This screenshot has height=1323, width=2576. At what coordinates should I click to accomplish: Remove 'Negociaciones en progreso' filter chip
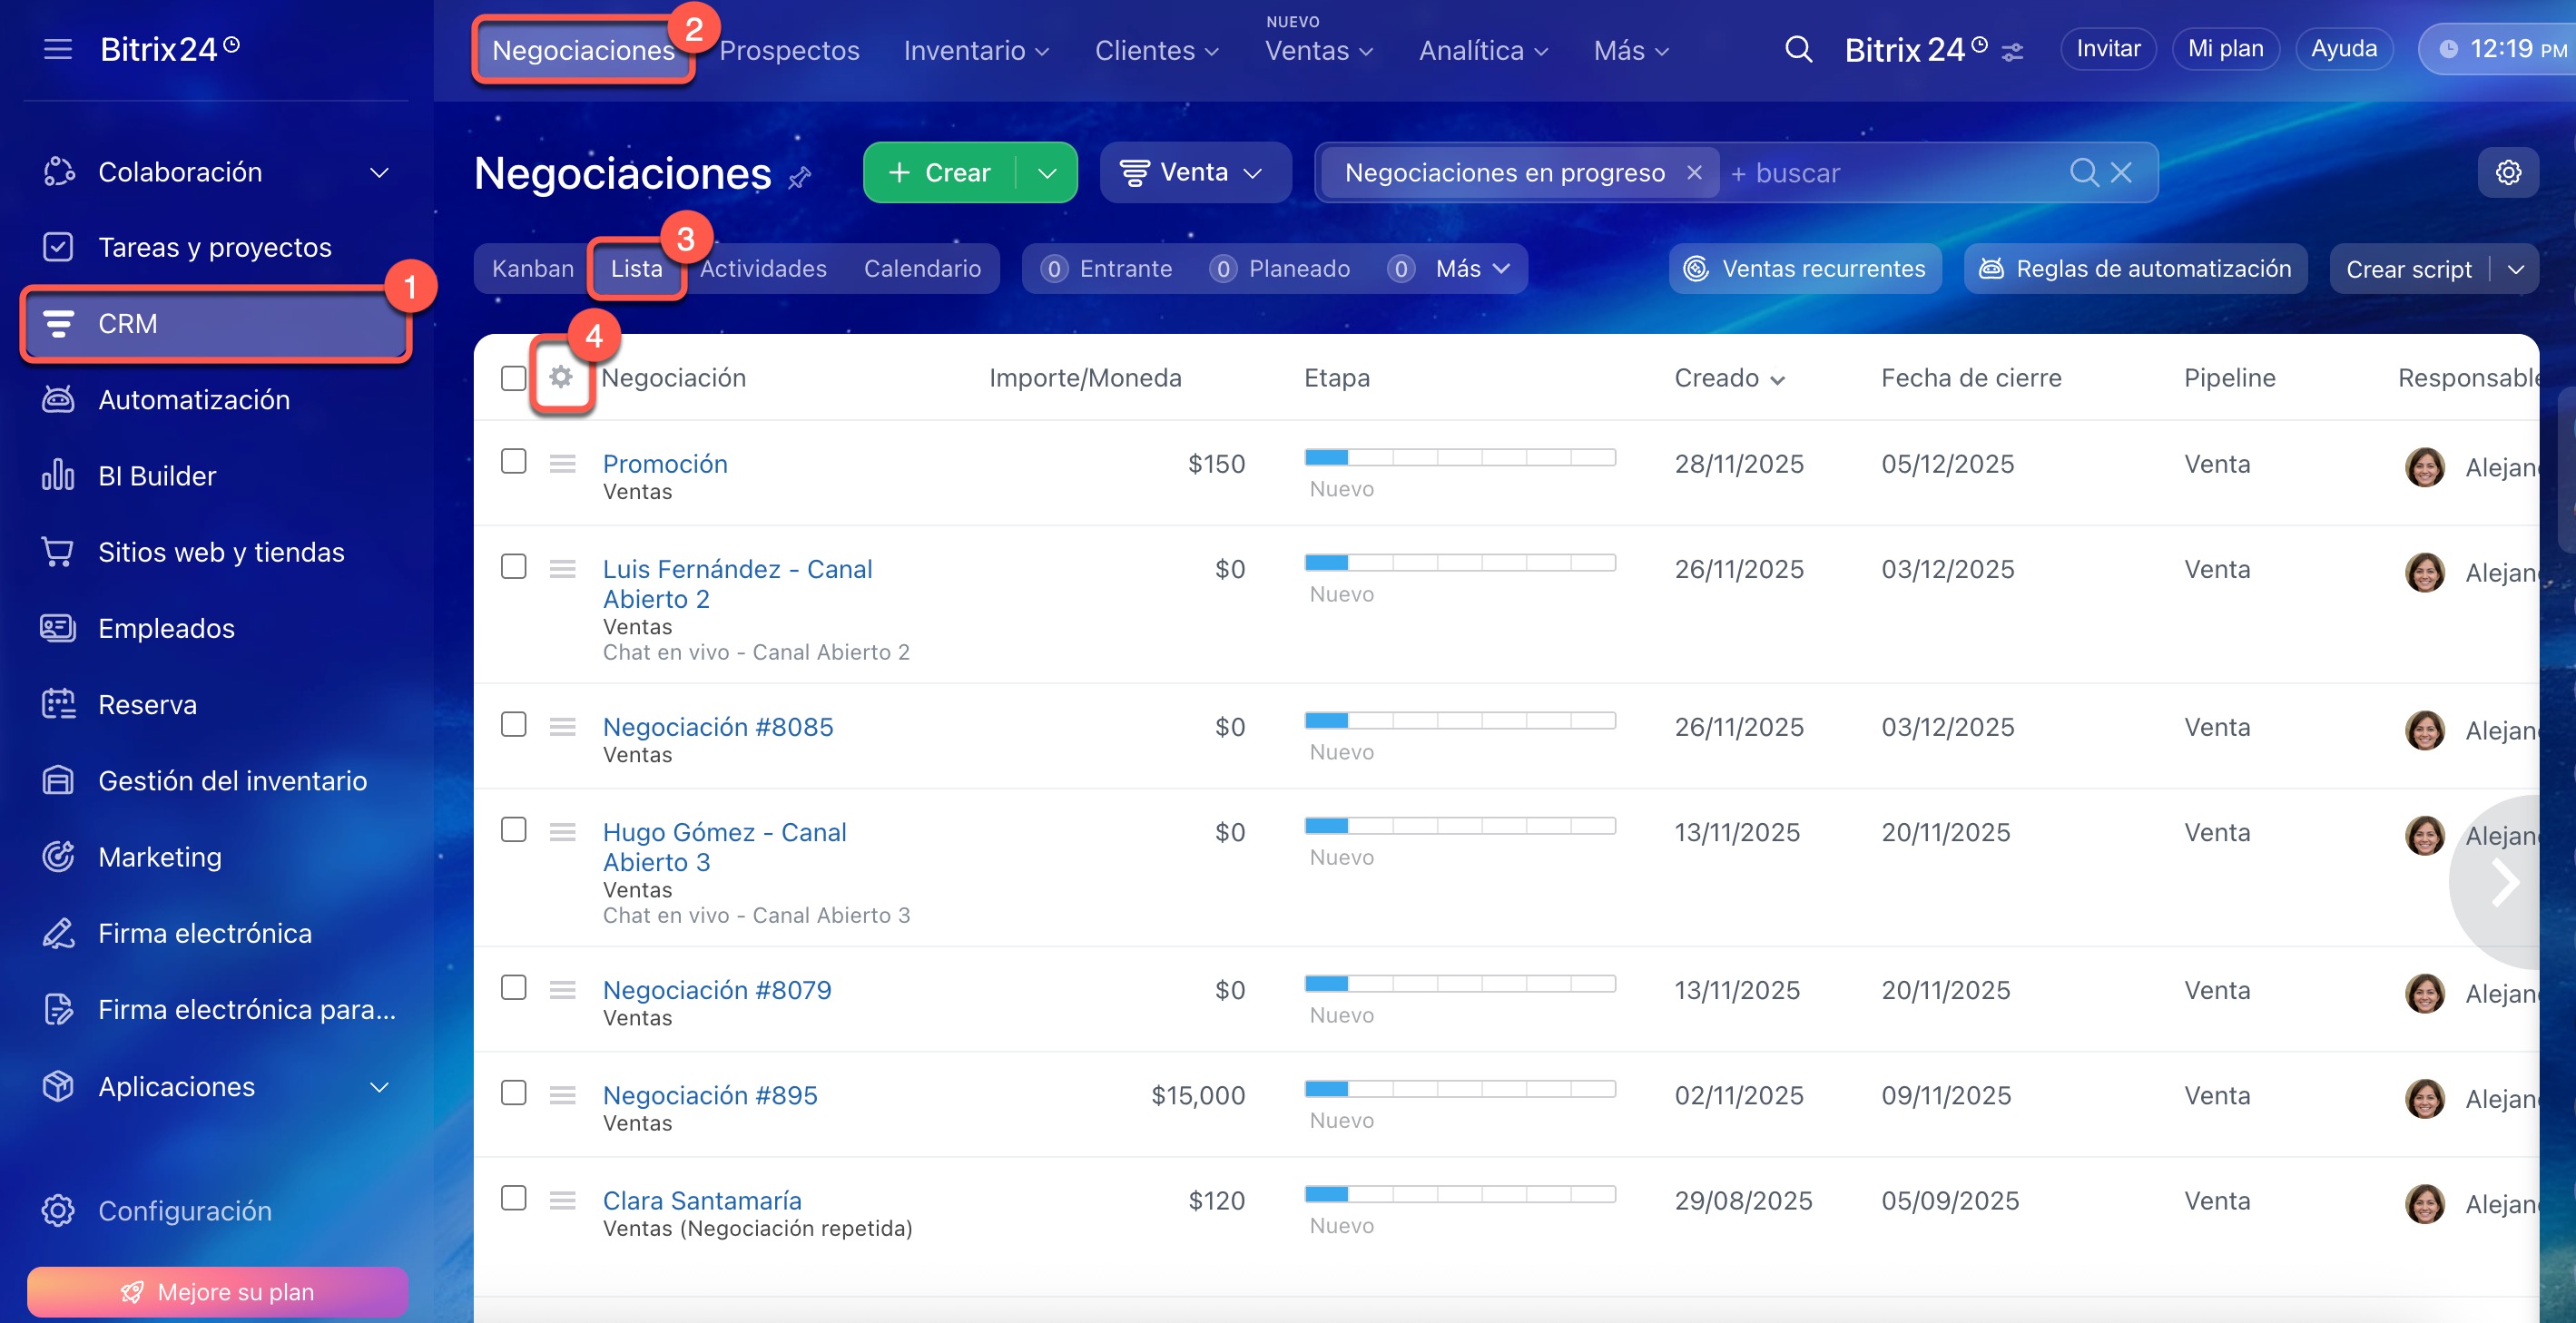pos(1694,173)
